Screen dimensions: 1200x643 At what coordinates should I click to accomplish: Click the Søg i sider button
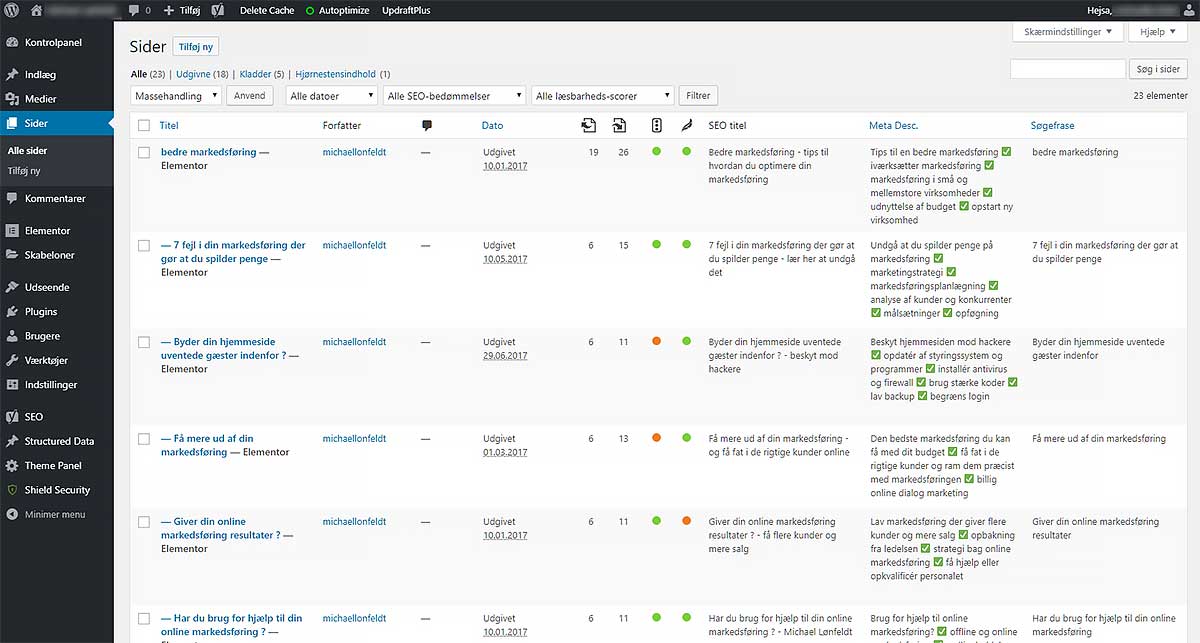click(1159, 69)
